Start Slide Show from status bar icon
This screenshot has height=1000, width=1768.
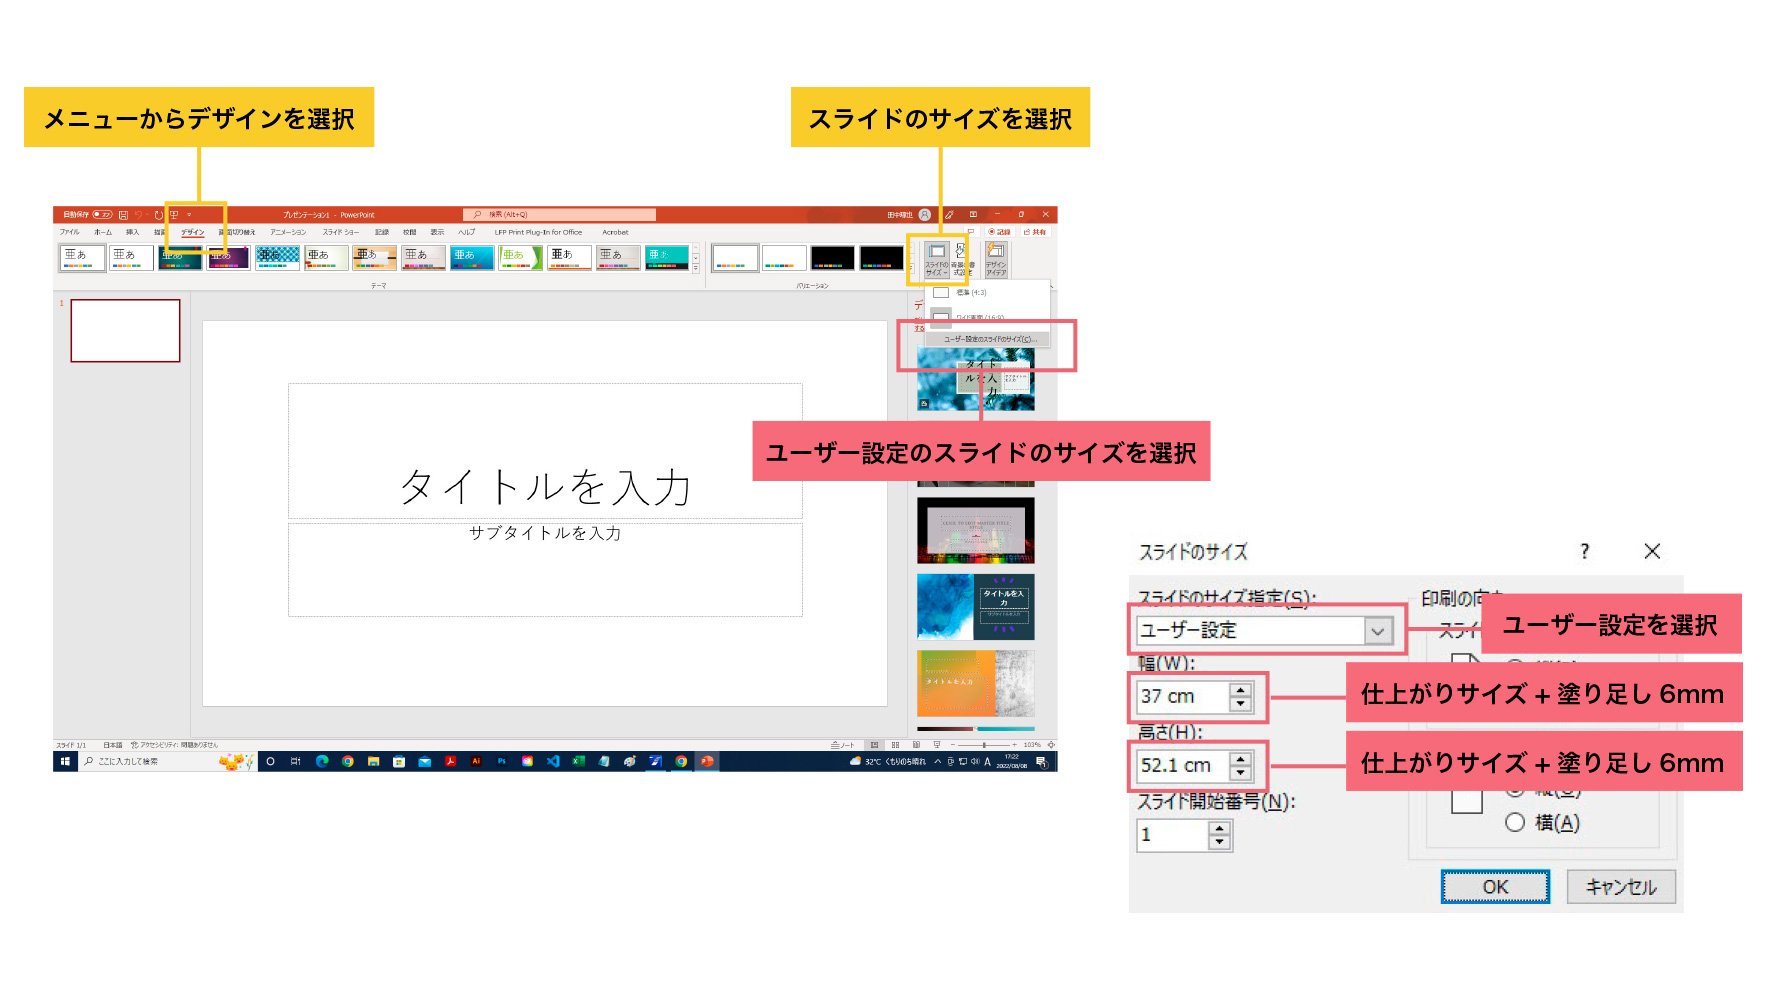coord(937,745)
